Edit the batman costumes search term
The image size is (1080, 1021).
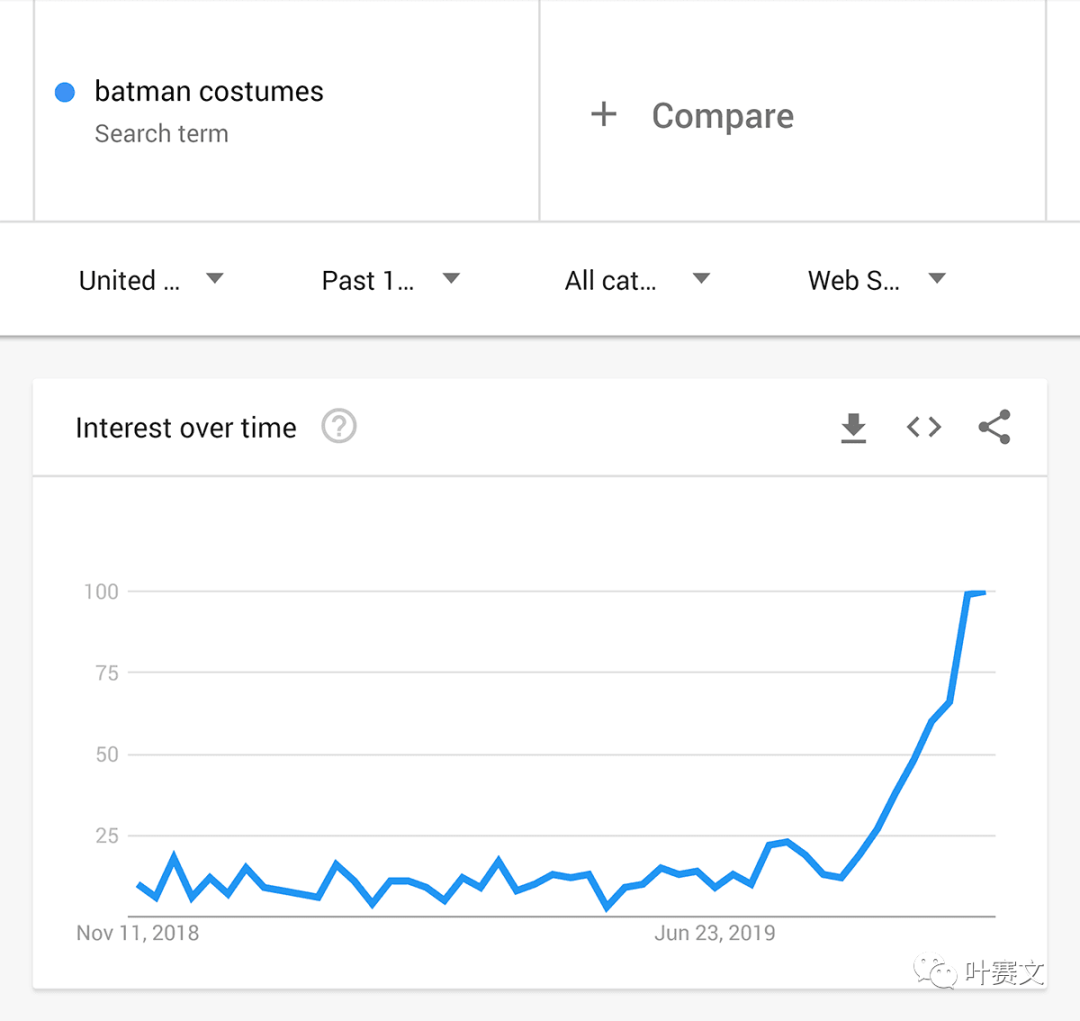pyautogui.click(x=209, y=91)
